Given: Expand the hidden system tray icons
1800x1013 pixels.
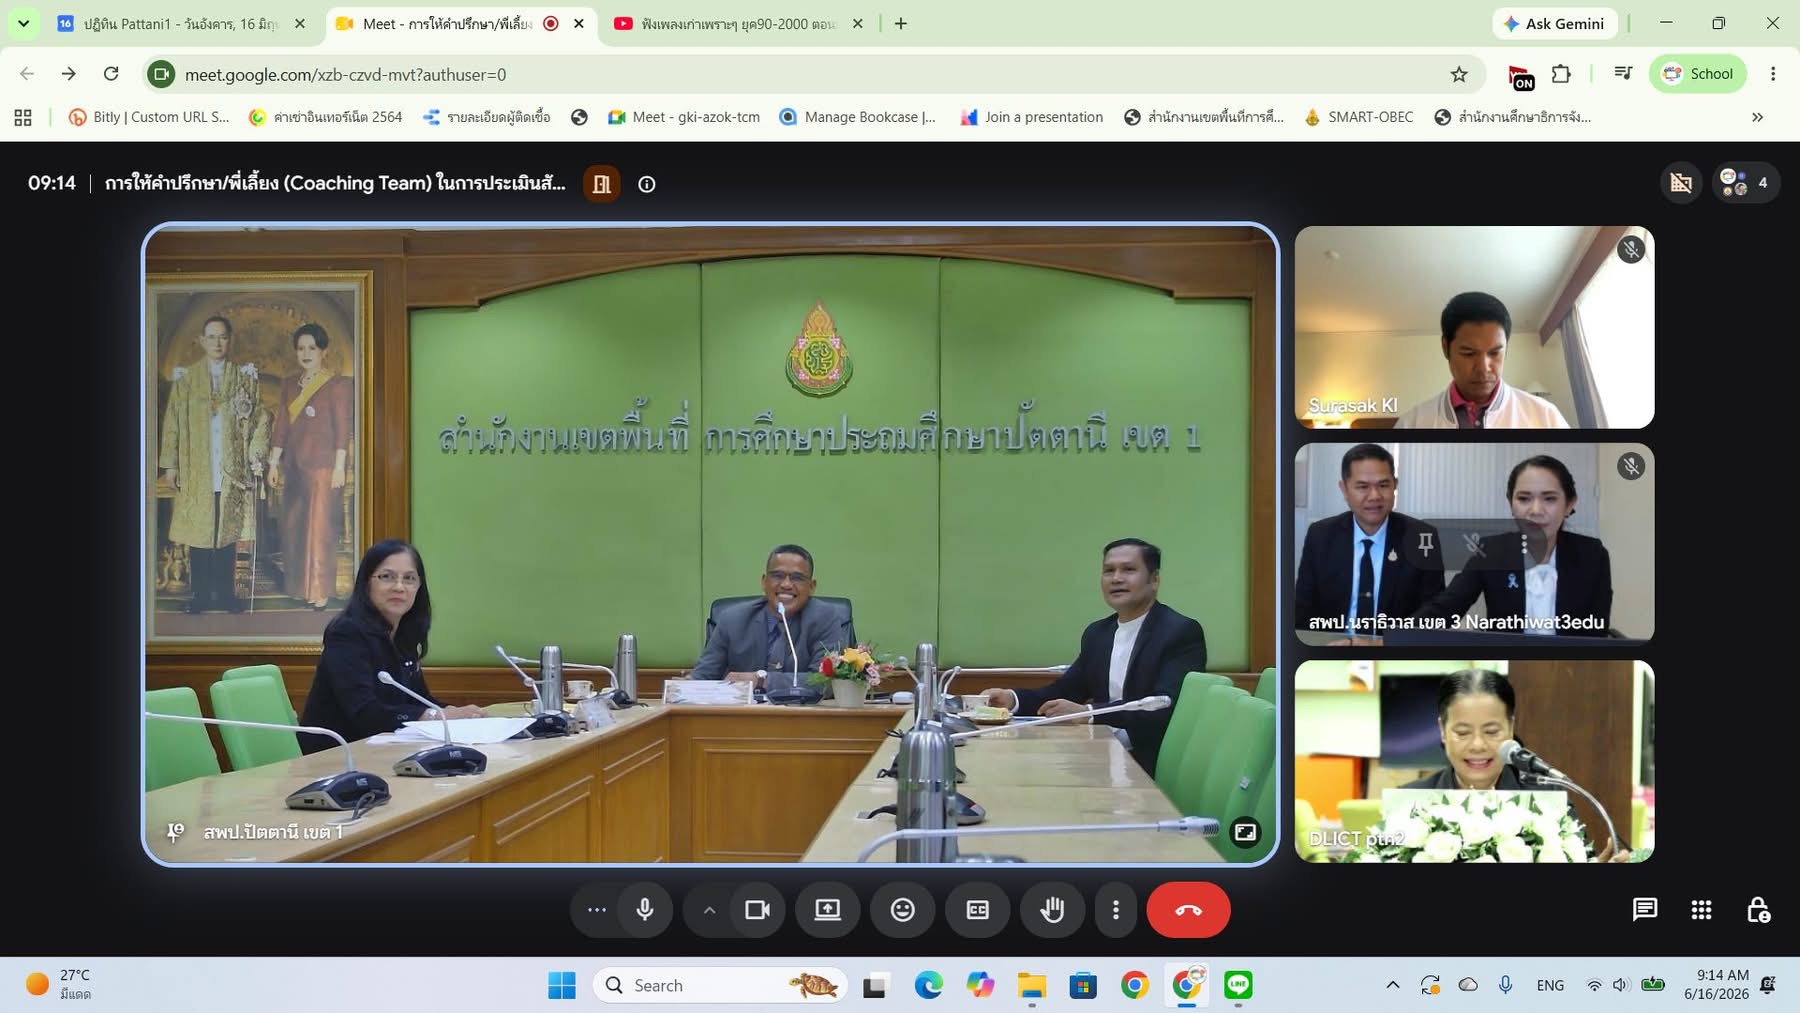Looking at the screenshot, I should [1392, 985].
